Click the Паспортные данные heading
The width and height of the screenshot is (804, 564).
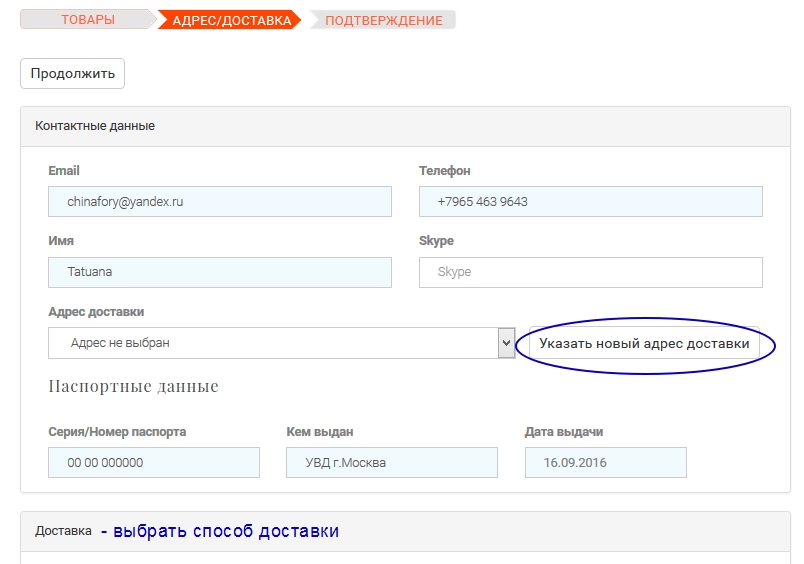(133, 386)
